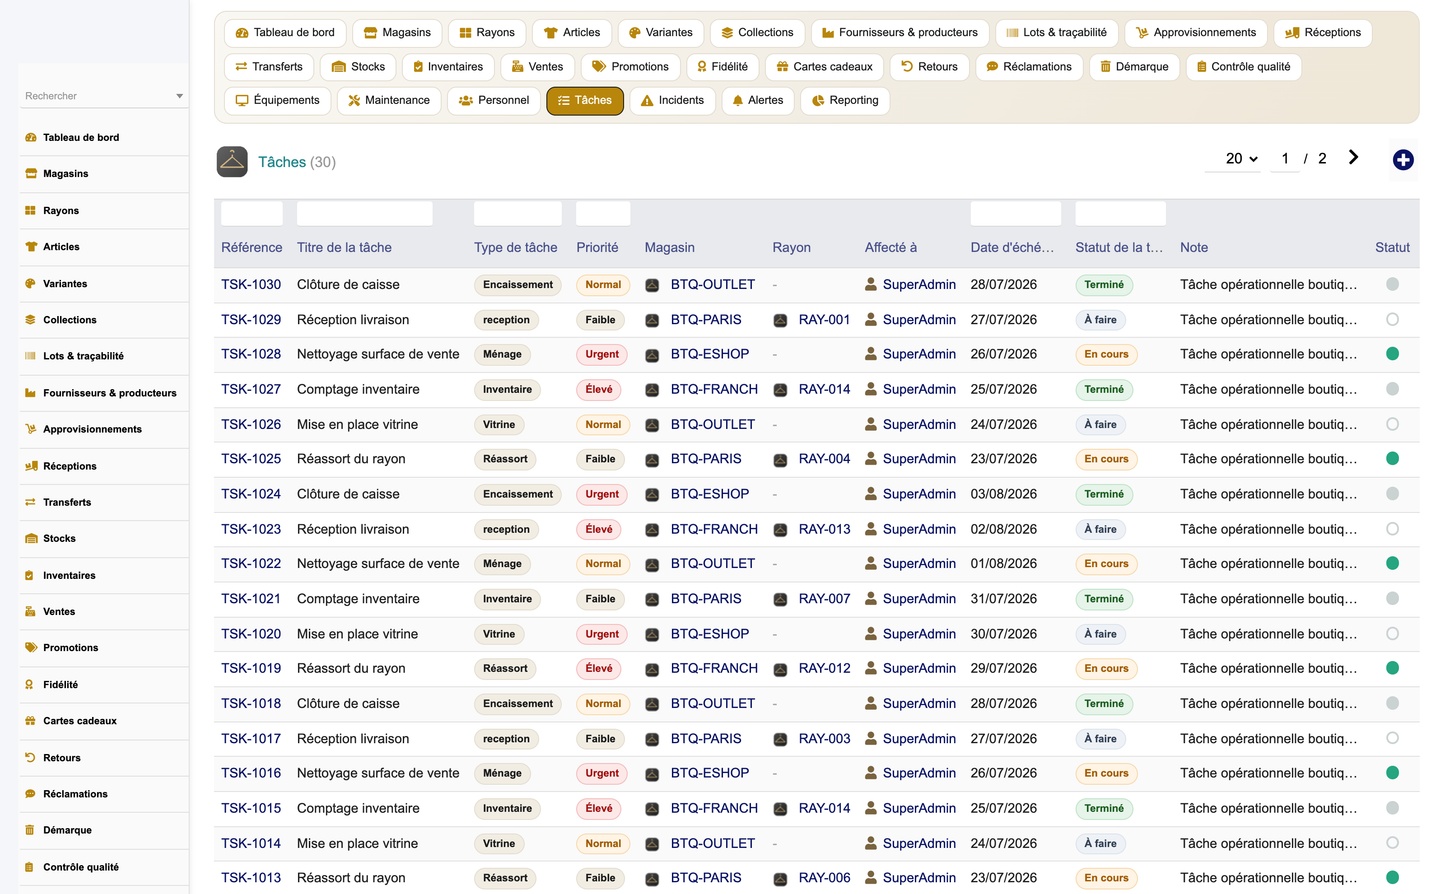Open task link TSK-1027

coord(251,389)
